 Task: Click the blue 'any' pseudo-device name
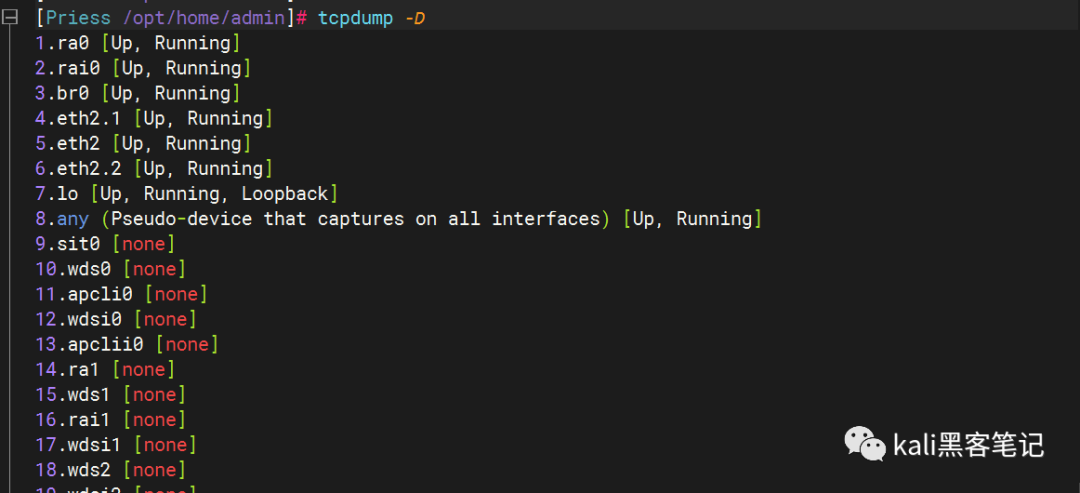73,219
